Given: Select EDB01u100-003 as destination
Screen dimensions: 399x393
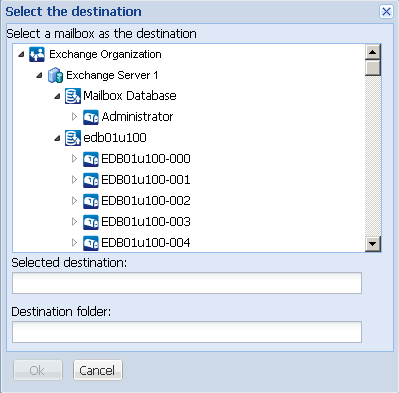Looking at the screenshot, I should (146, 222).
